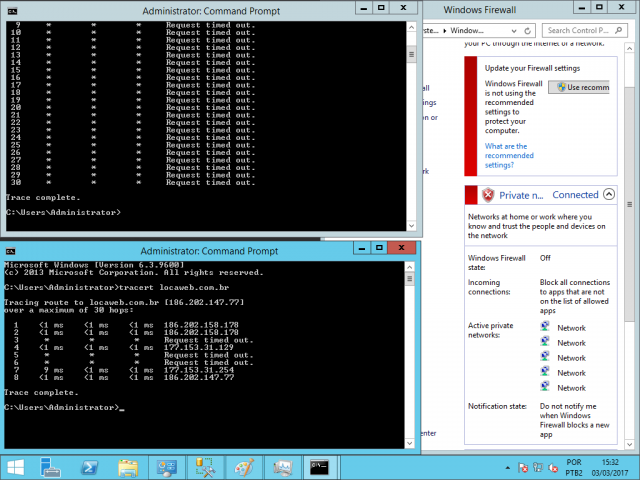Click hop 7 address 177.153.31.254
This screenshot has height=480, width=640.
coord(199,370)
